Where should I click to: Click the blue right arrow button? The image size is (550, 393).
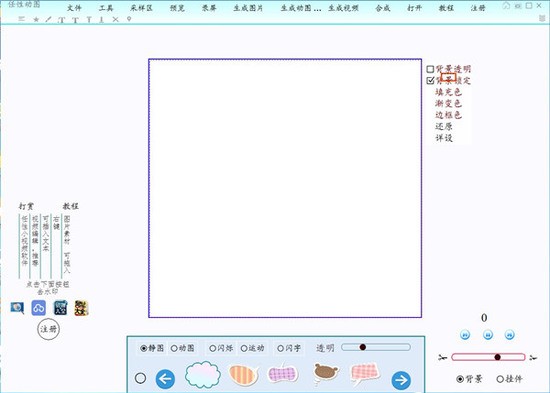tap(401, 380)
